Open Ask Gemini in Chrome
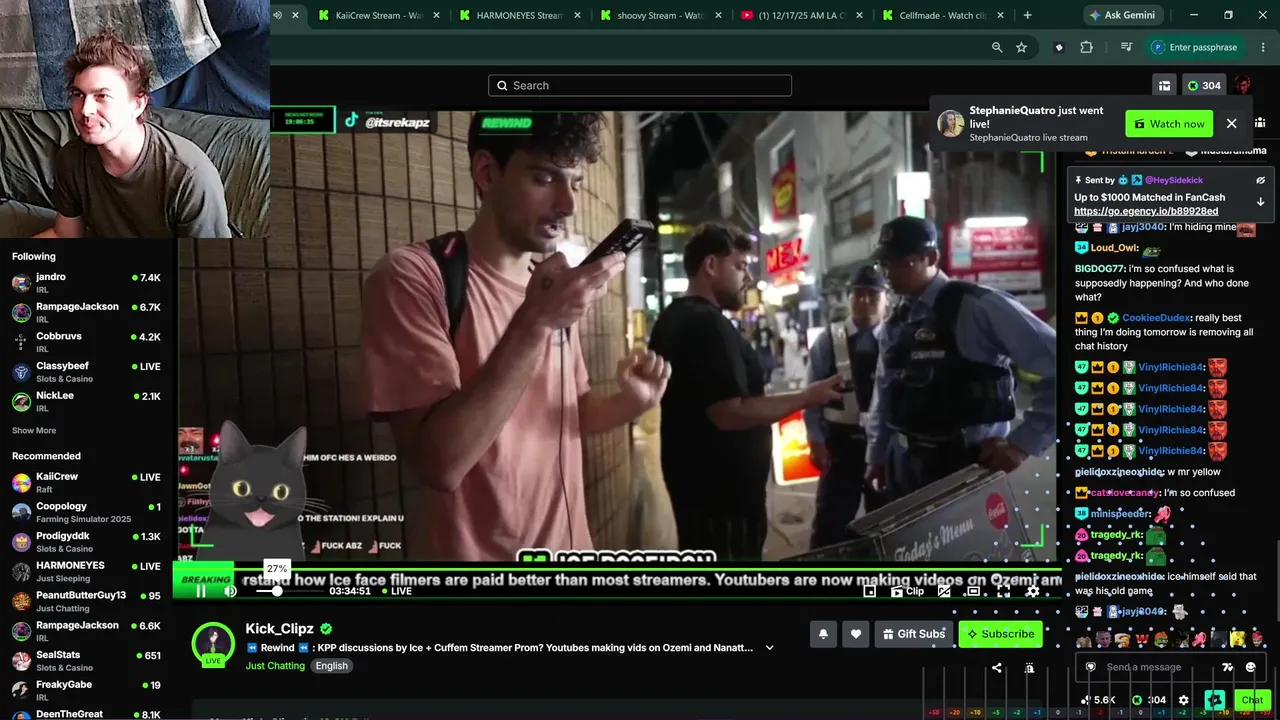 [x=1122, y=15]
